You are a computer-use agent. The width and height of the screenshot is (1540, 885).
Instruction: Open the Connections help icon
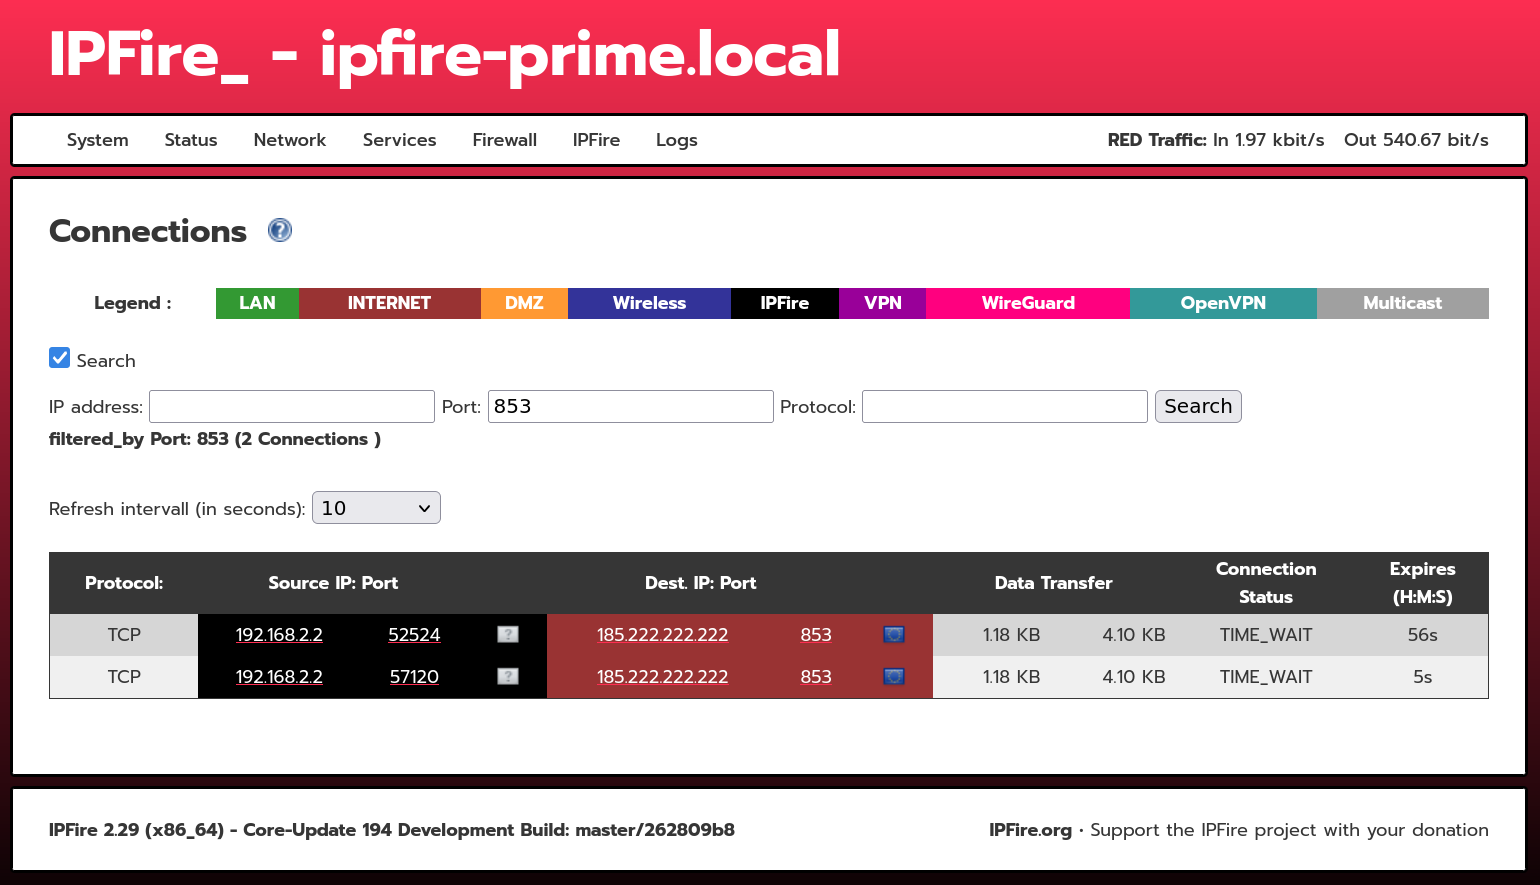pyautogui.click(x=280, y=230)
